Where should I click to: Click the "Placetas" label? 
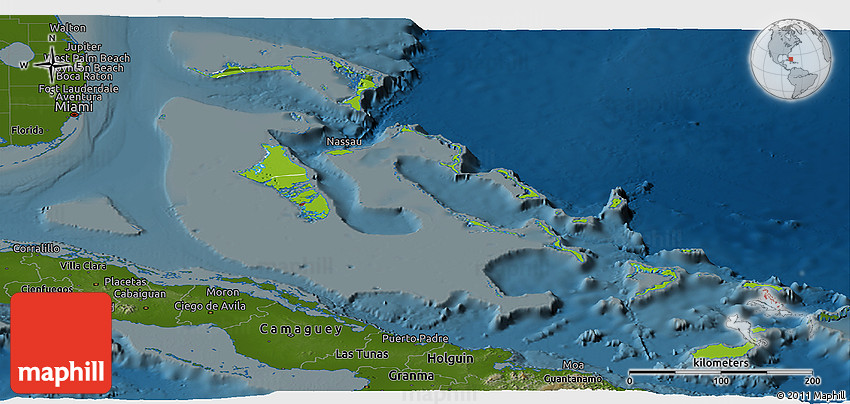[x=125, y=282]
